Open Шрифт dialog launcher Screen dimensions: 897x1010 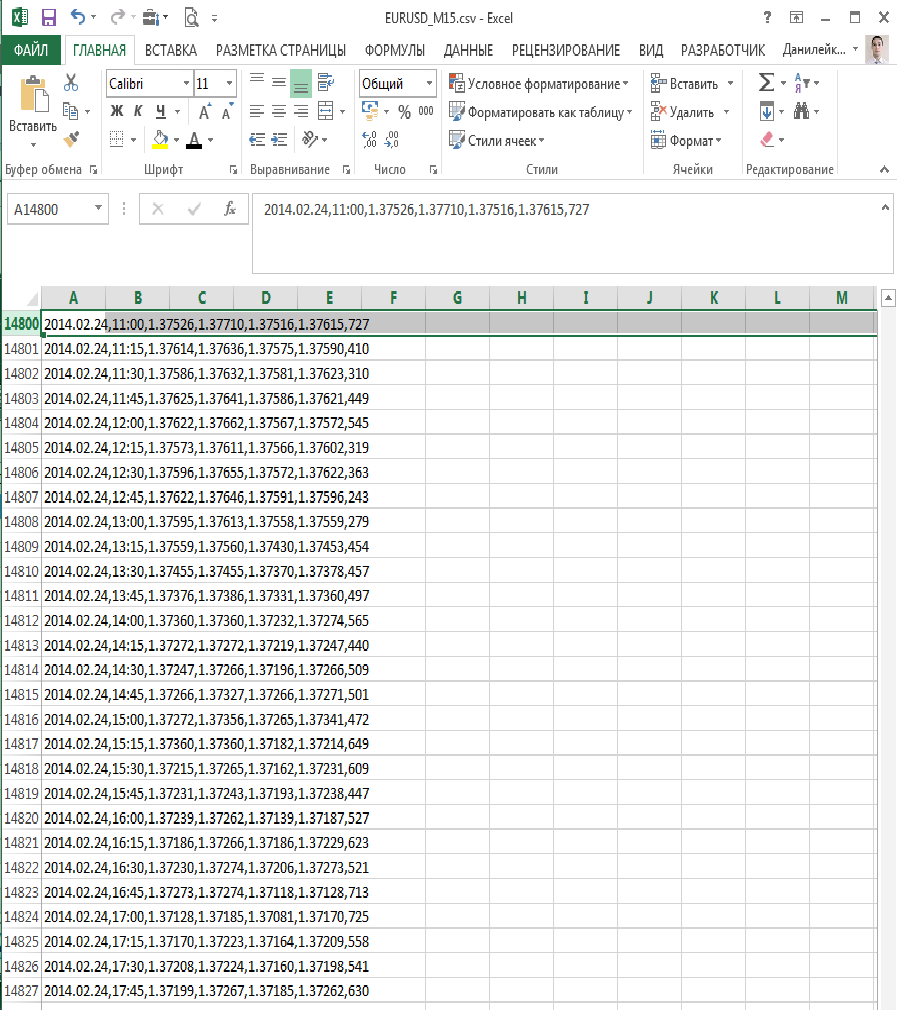(x=233, y=169)
